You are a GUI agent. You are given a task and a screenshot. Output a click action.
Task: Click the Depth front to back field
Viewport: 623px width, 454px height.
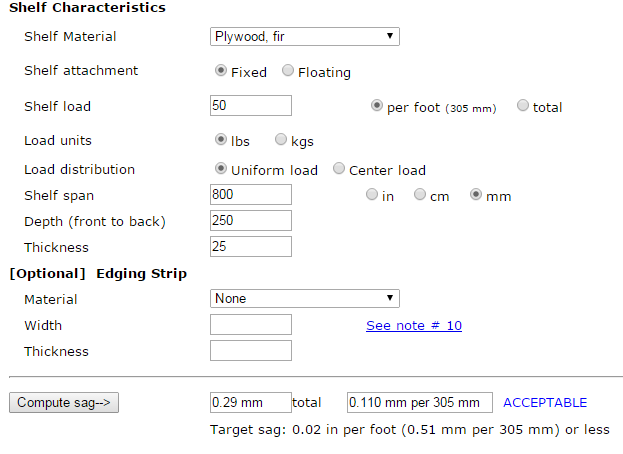point(251,221)
